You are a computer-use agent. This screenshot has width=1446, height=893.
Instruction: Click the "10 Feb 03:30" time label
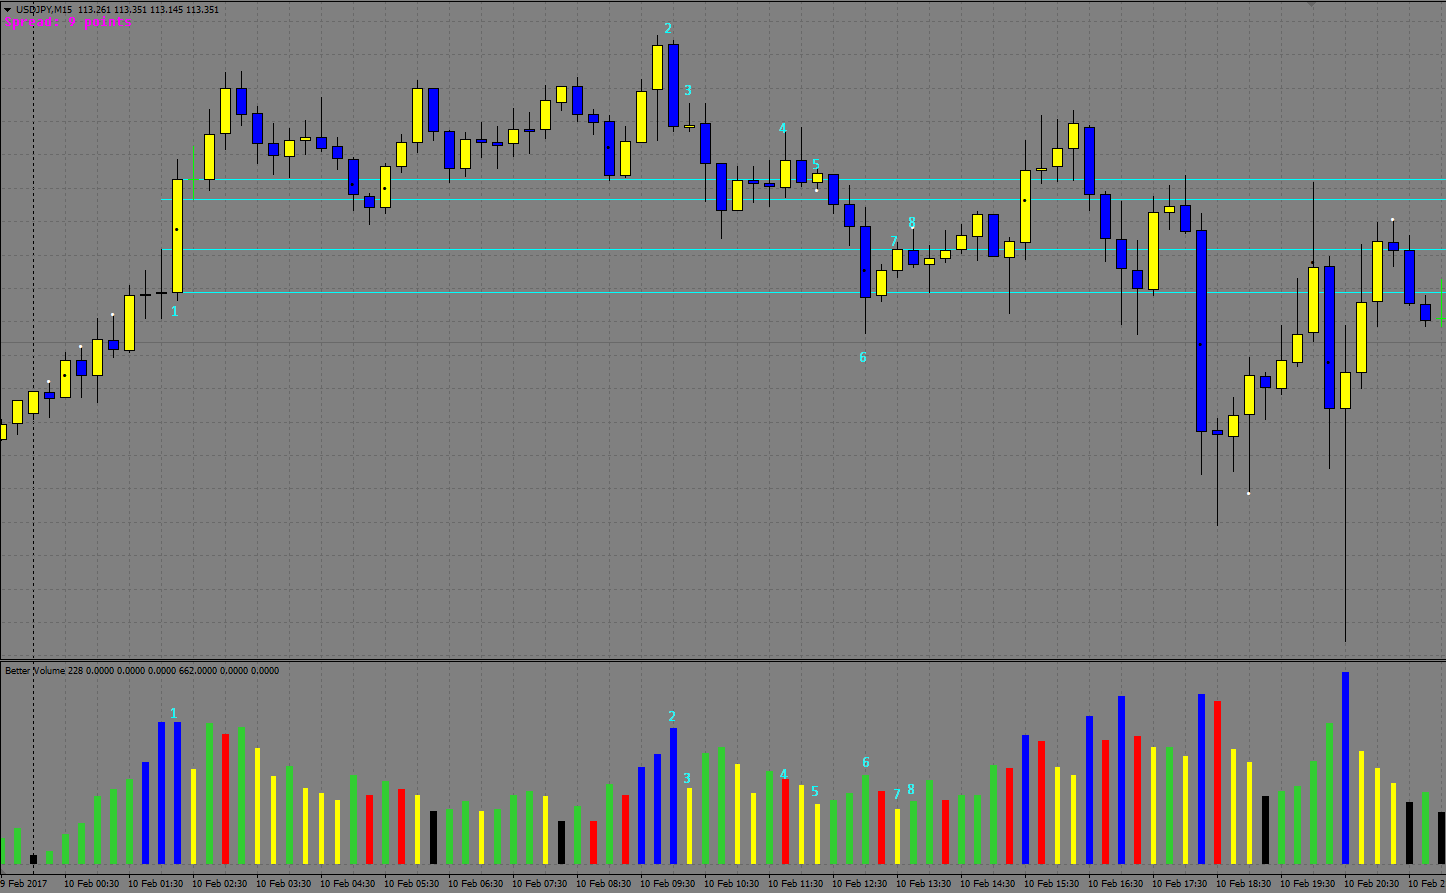point(283,884)
